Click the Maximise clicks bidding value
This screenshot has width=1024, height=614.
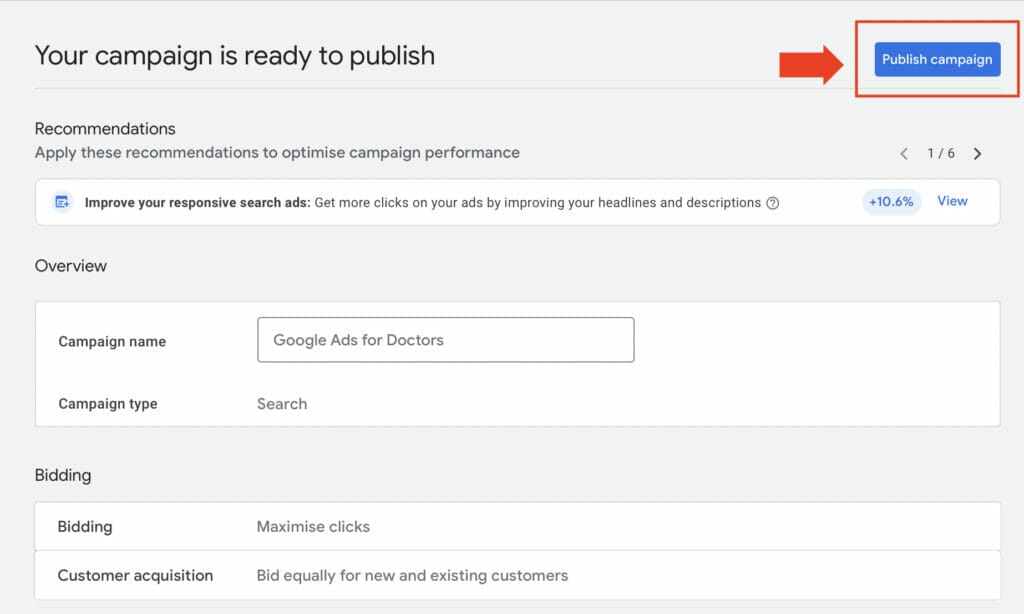[313, 526]
